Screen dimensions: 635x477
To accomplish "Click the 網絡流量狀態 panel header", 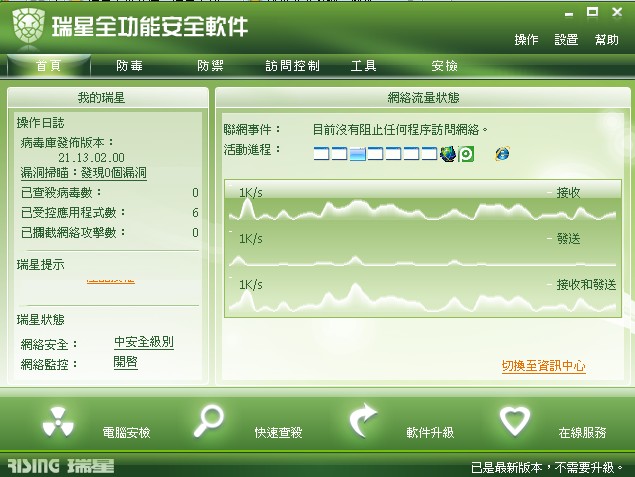I will [423, 98].
